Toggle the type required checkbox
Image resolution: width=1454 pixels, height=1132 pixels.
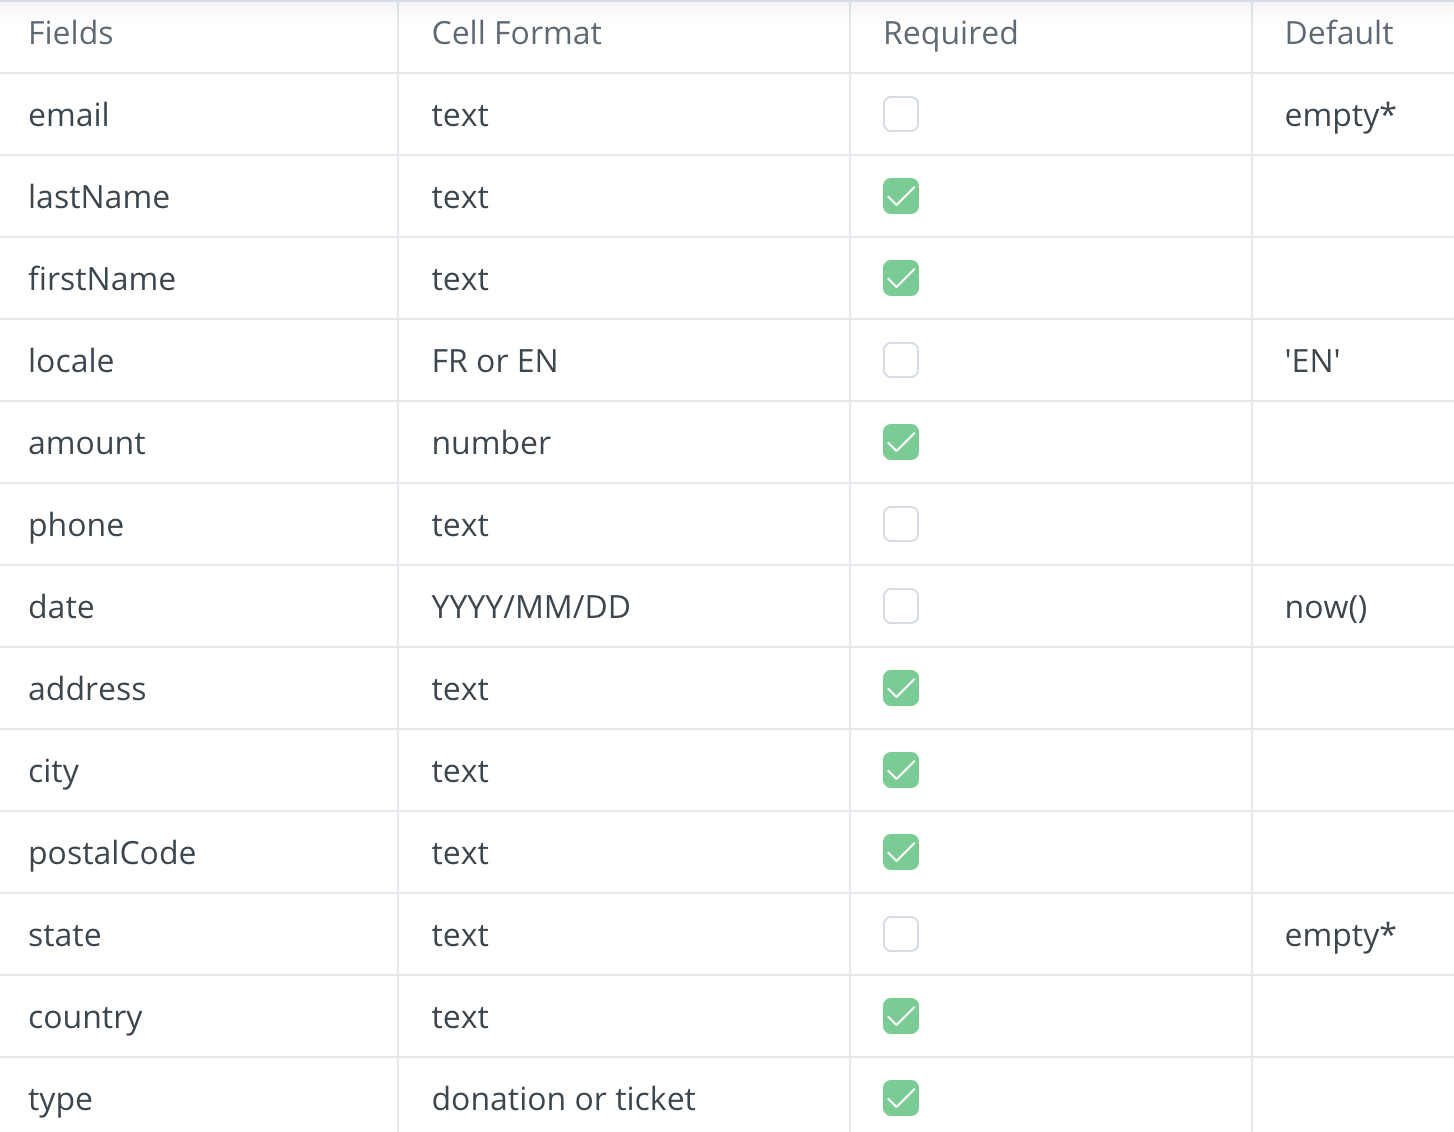coord(900,1099)
